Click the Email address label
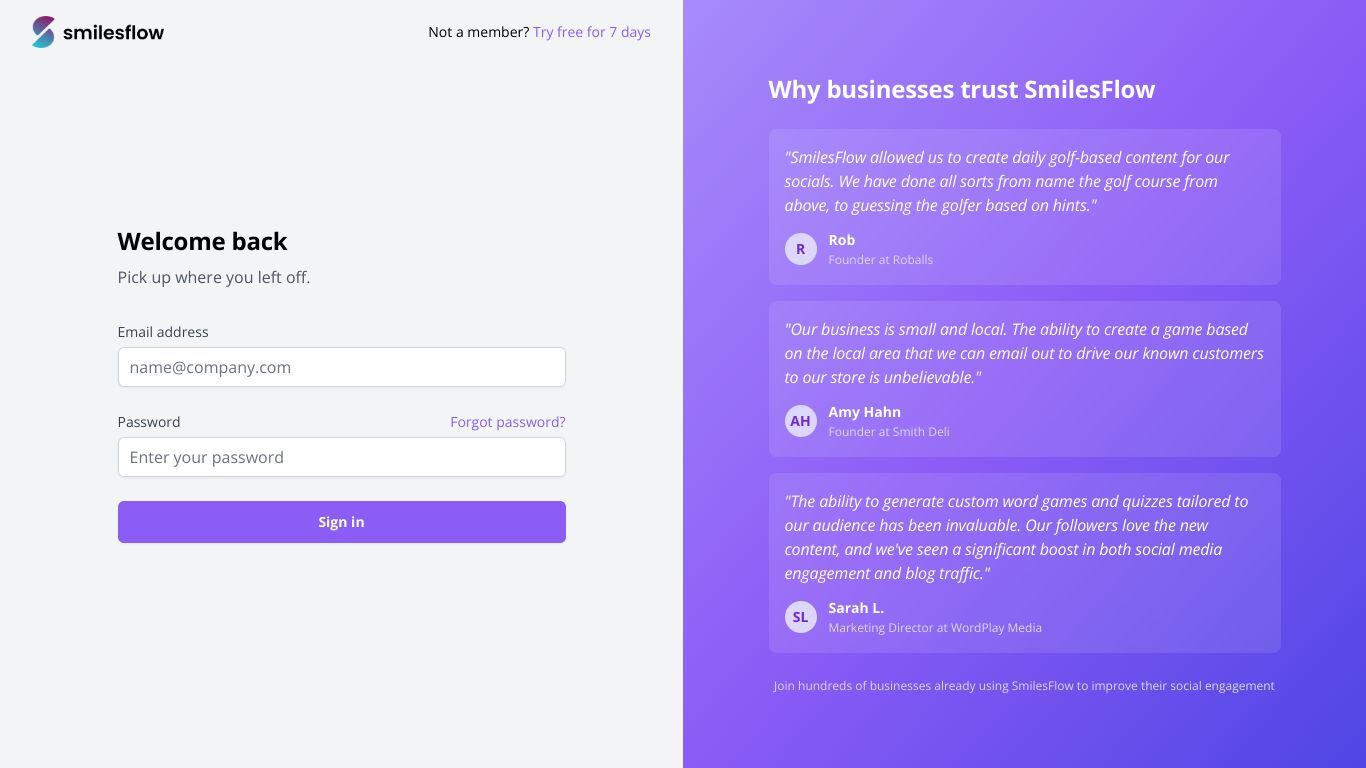This screenshot has width=1366, height=768. [163, 332]
